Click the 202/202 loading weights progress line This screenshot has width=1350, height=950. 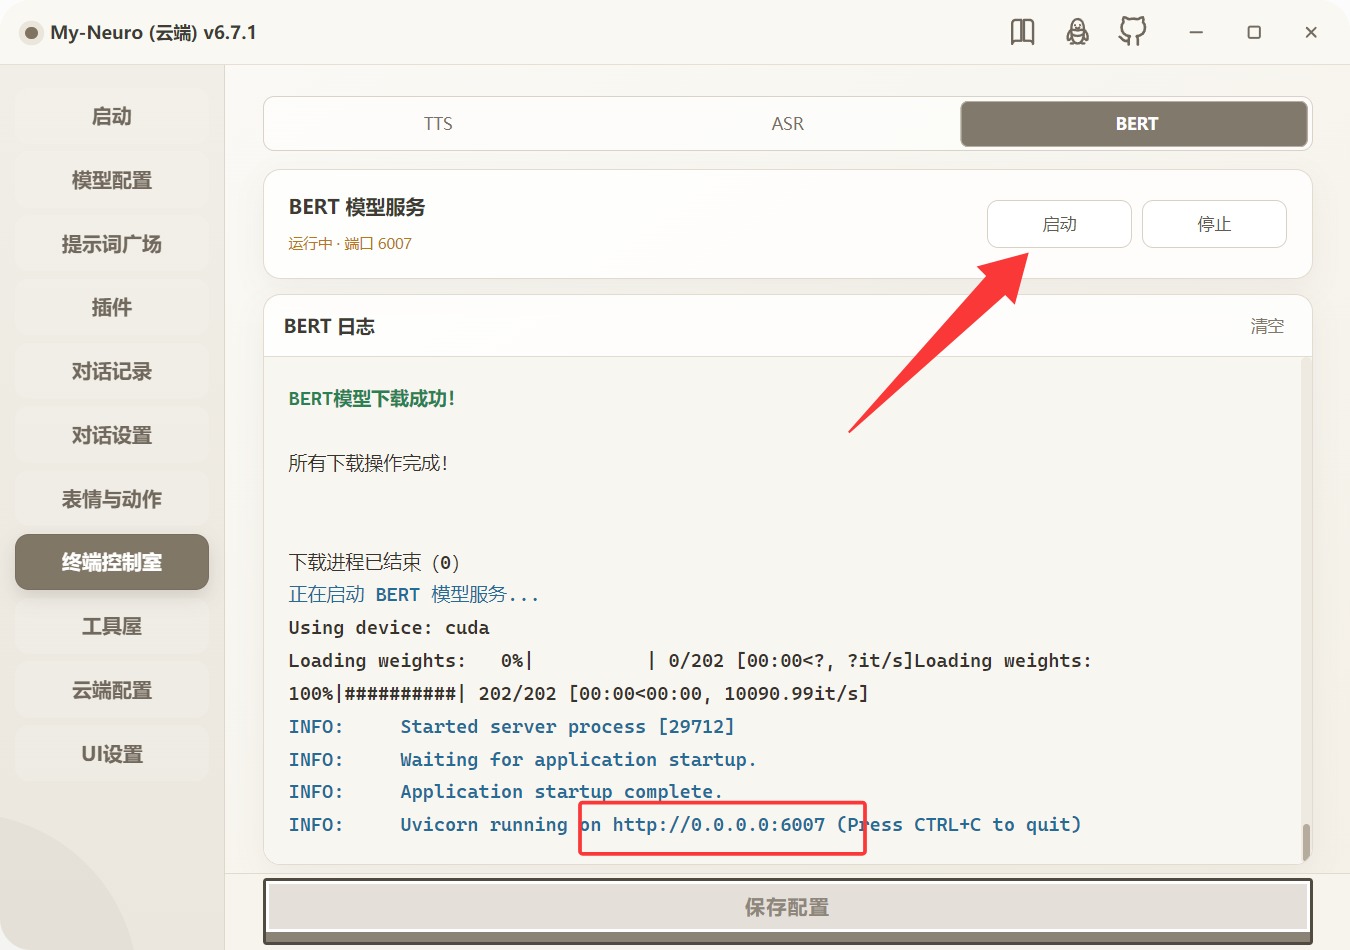click(578, 694)
